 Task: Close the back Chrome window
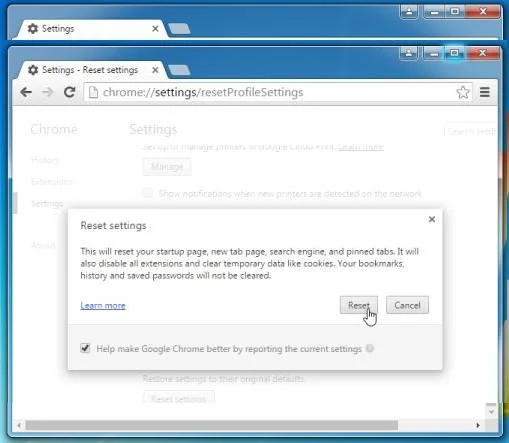[483, 12]
